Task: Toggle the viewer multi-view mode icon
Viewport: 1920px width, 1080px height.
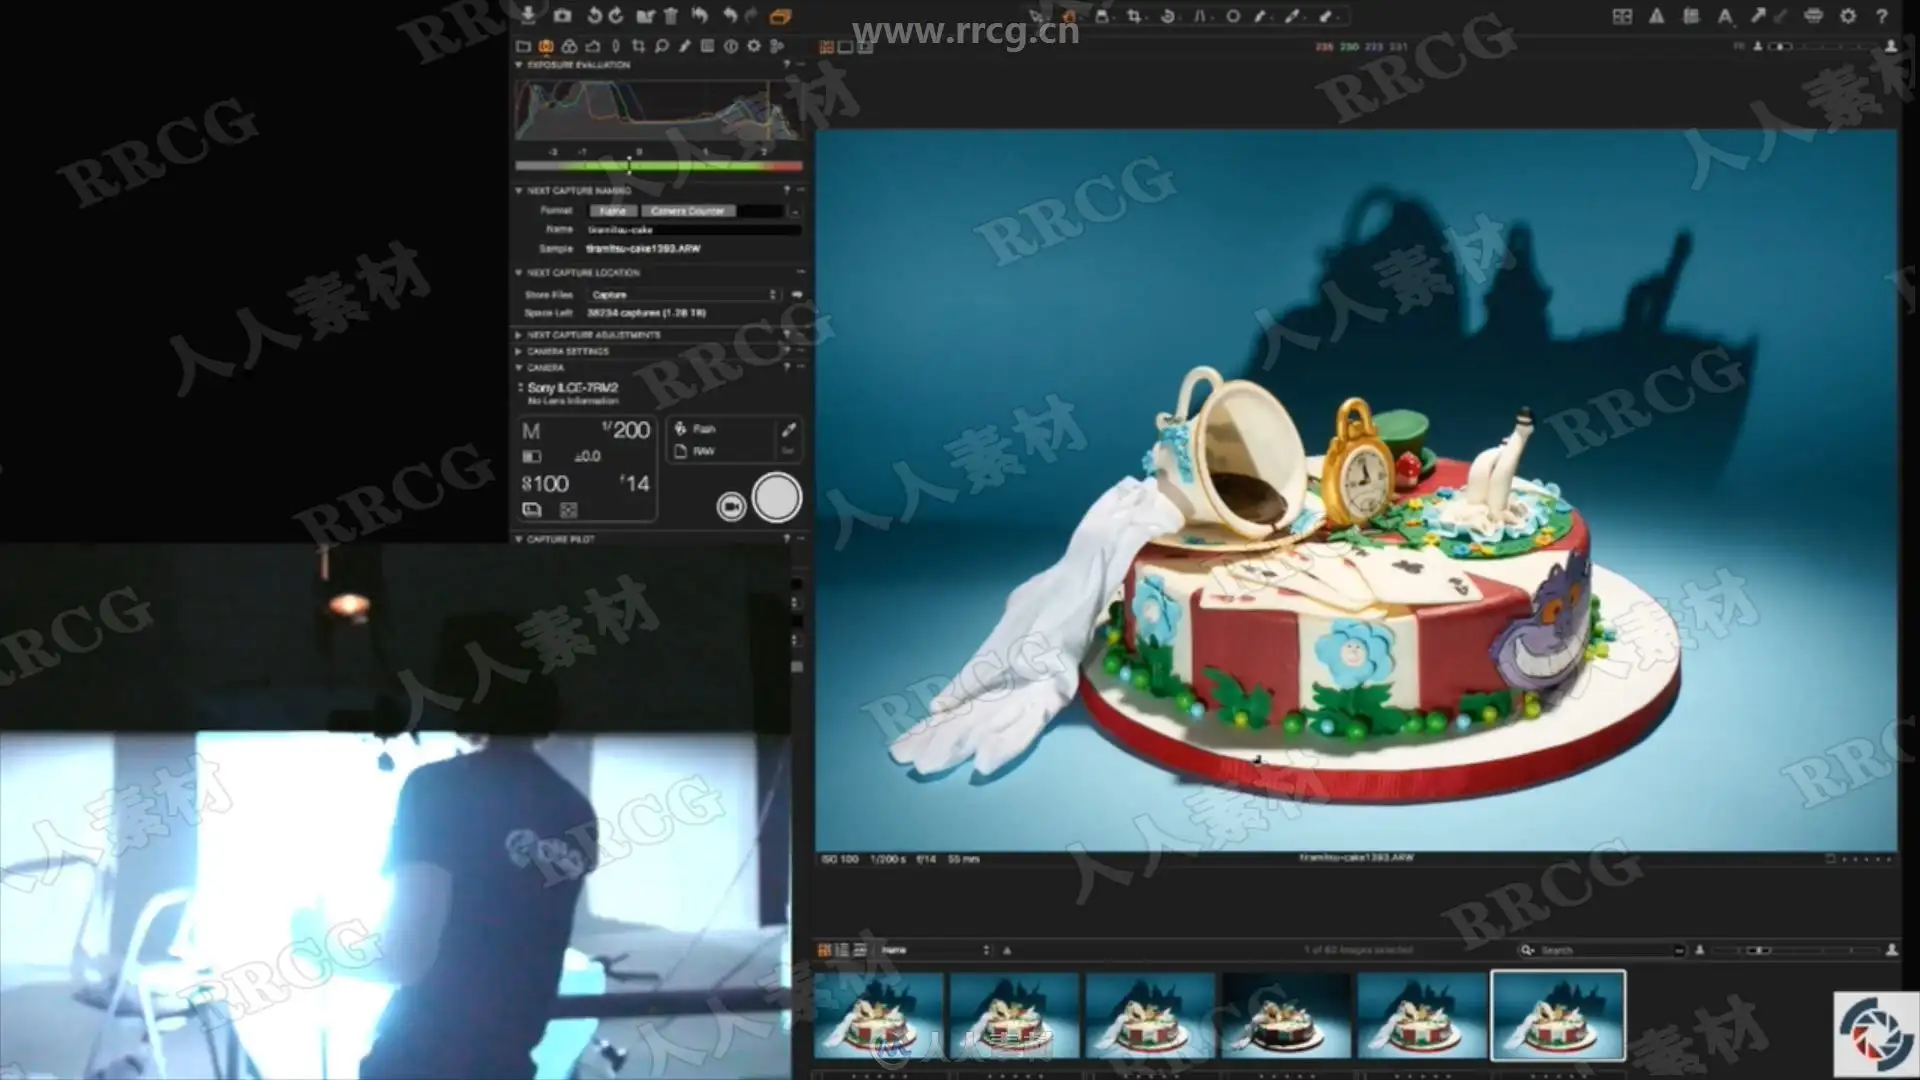Action: click(826, 47)
